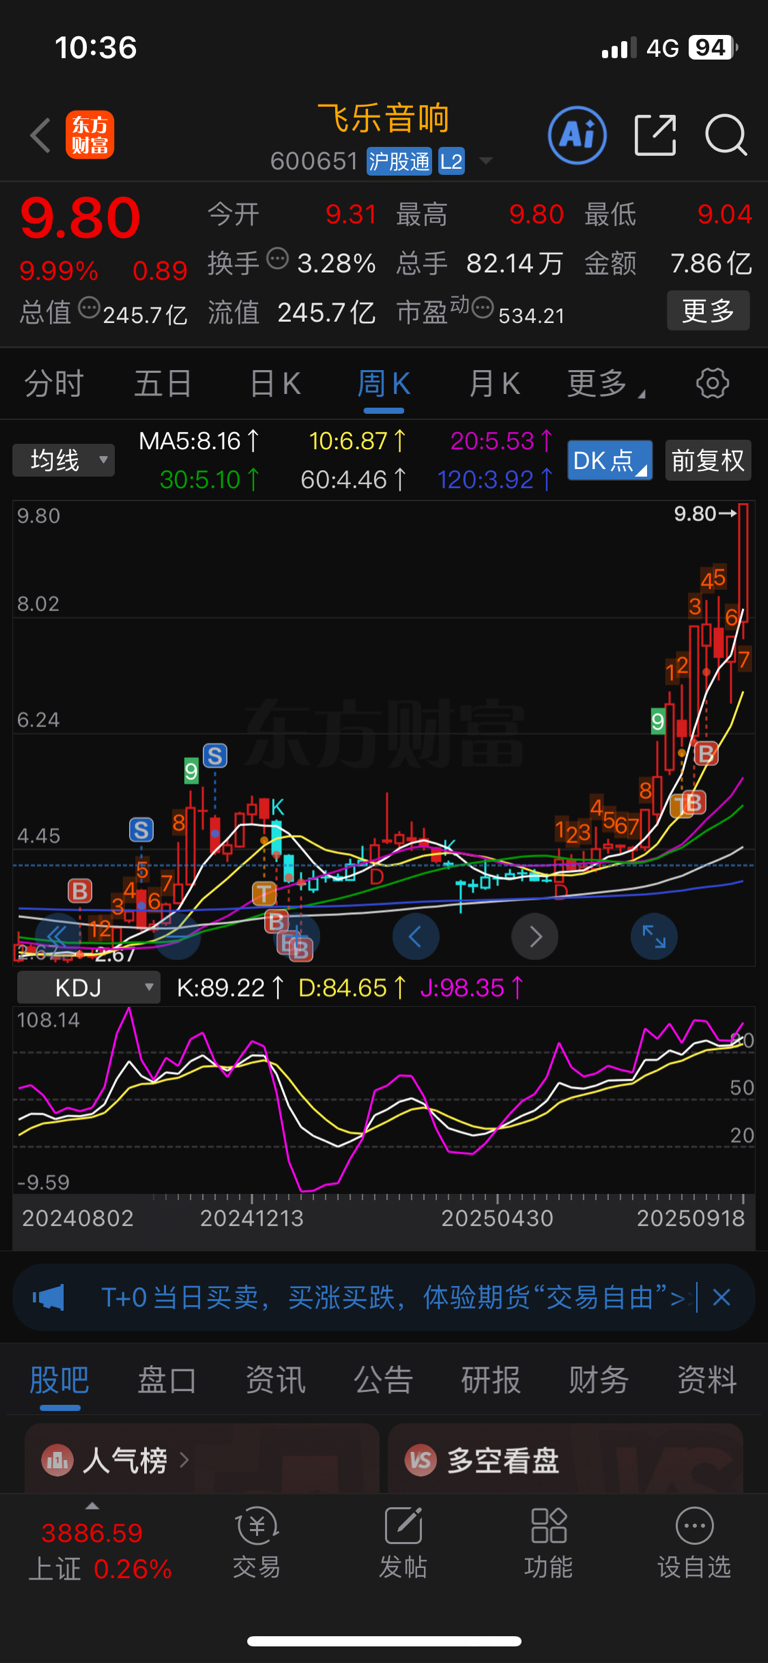Tap the megaphone announcement icon
This screenshot has width=768, height=1663.
pyautogui.click(x=48, y=1298)
